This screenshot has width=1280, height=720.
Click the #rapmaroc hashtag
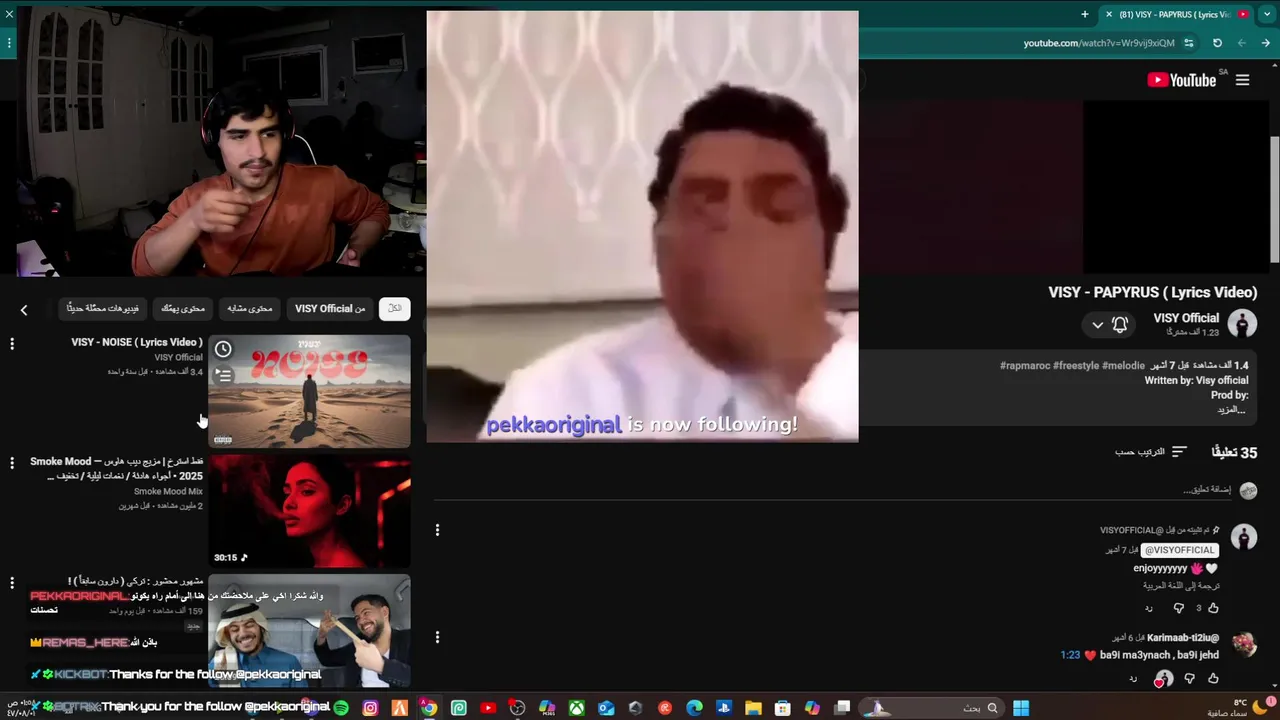(1025, 366)
